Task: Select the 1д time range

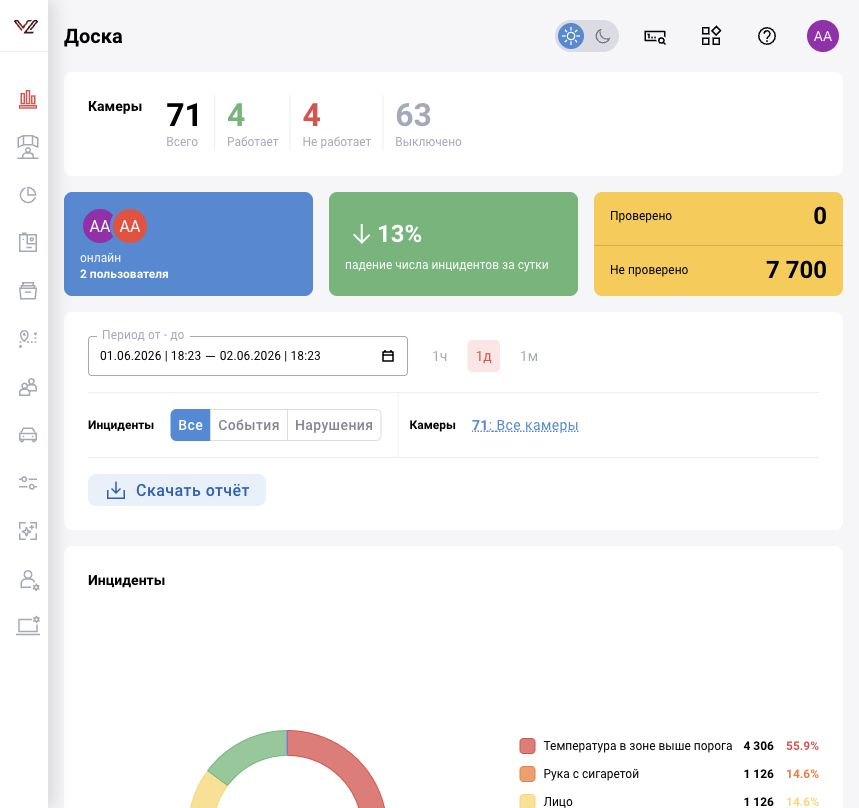Action: [x=484, y=357]
